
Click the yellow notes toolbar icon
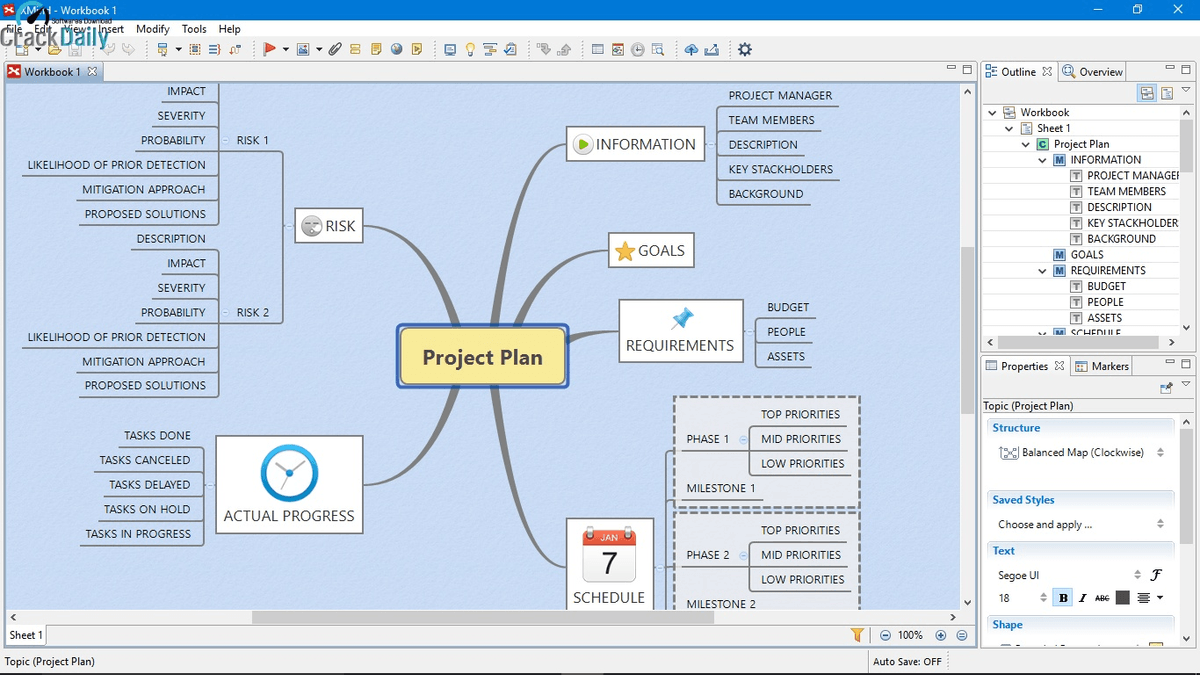376,49
